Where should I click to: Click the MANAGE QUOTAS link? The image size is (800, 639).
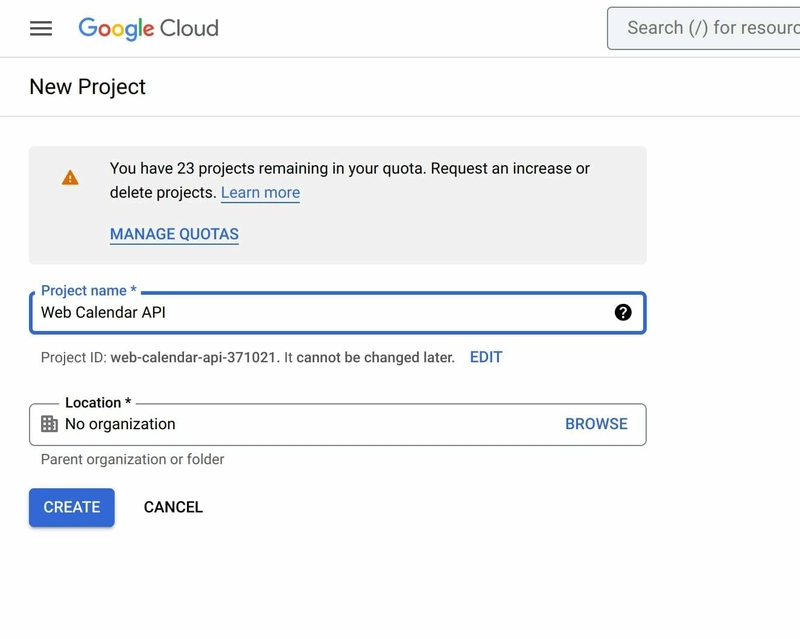coord(174,235)
